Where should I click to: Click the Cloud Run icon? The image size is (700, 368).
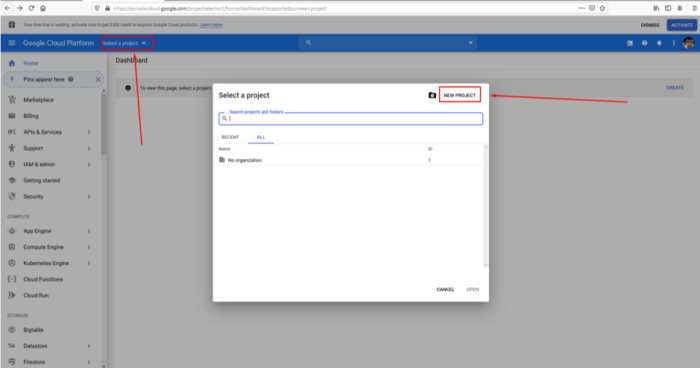[12, 295]
